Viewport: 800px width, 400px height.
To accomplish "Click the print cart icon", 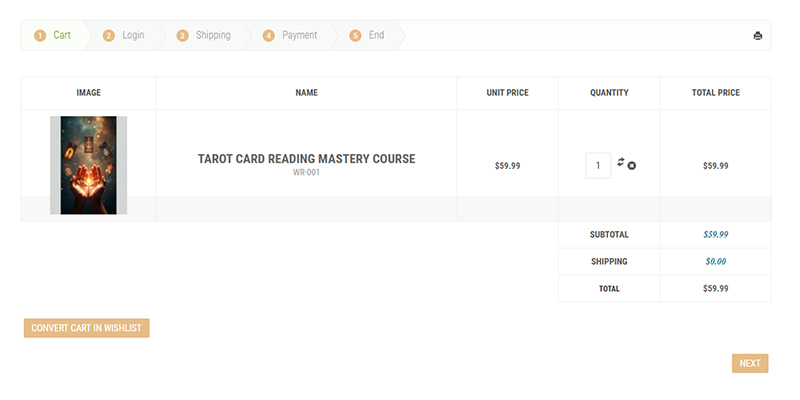I will click(757, 36).
